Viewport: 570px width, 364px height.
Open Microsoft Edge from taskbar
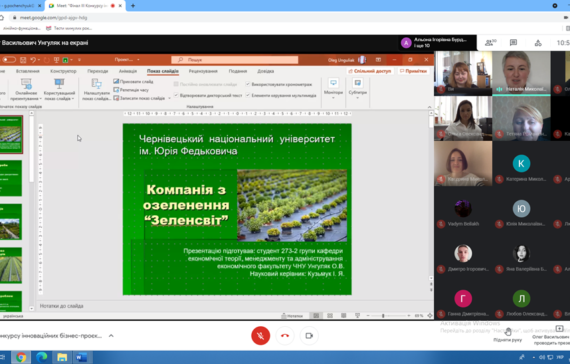41,357
